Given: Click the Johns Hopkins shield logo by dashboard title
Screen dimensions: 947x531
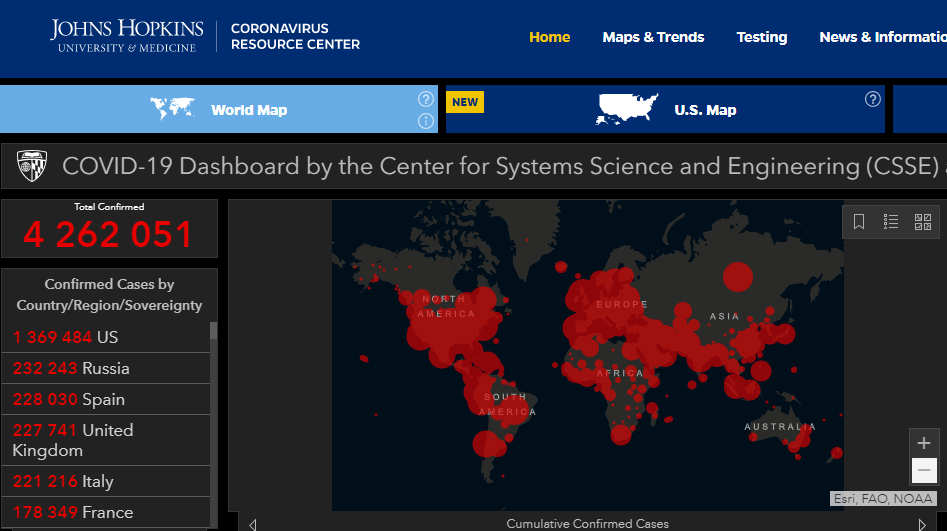Looking at the screenshot, I should point(31,166).
